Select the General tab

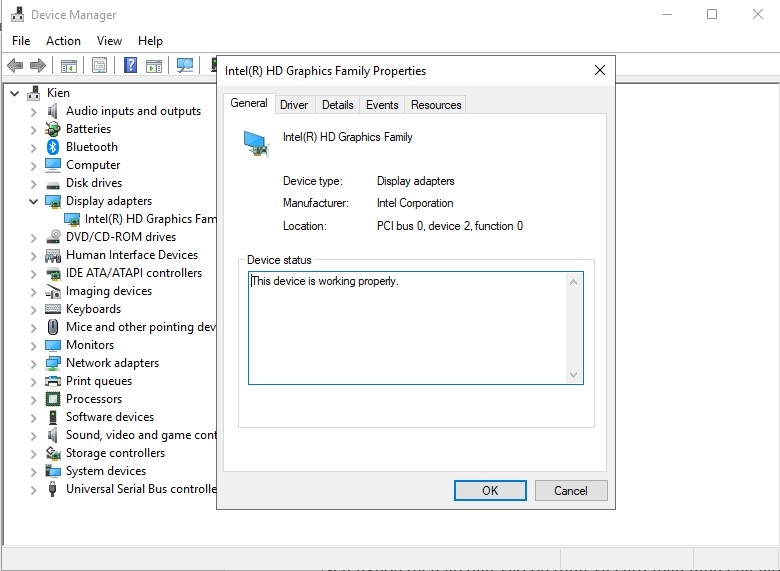[x=249, y=103]
